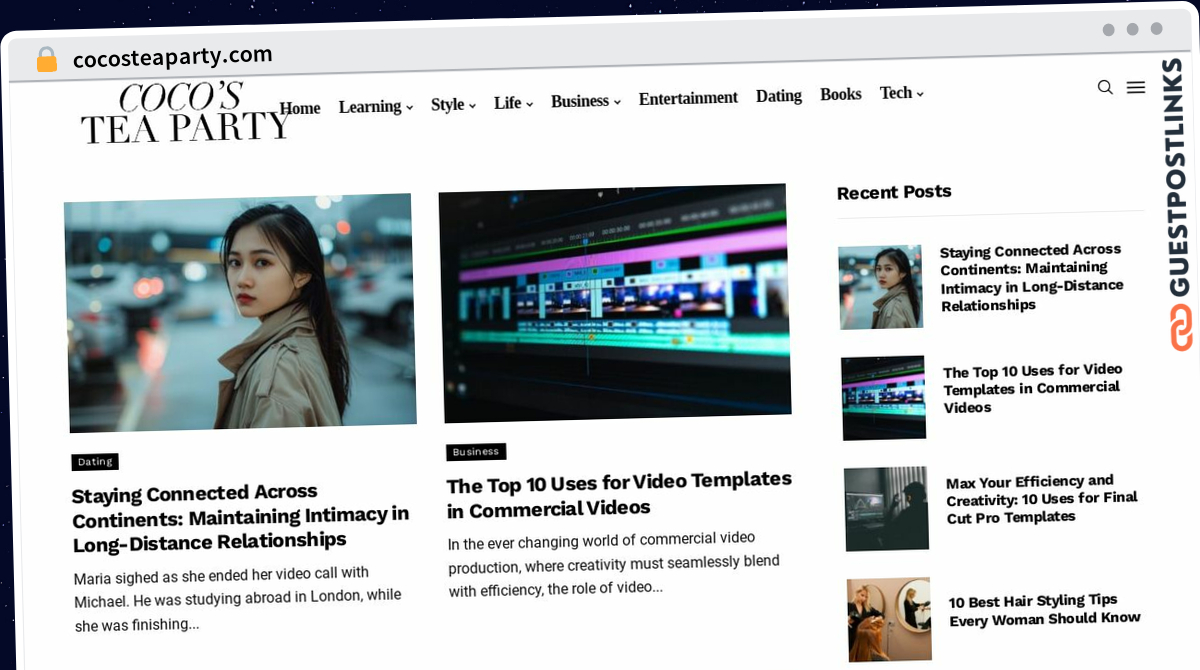Open the hamburger menu icon

click(x=1136, y=87)
